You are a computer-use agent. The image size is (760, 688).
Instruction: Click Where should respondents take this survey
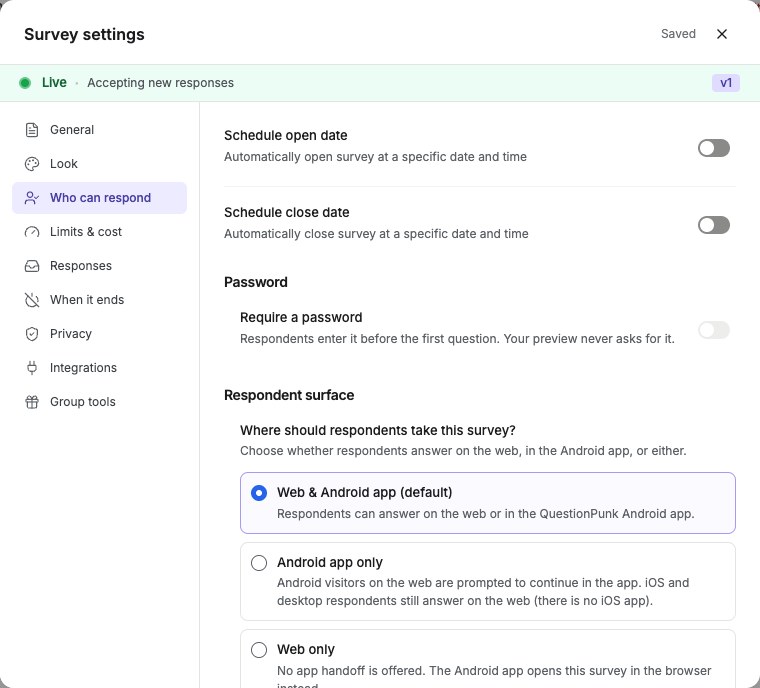pyautogui.click(x=378, y=431)
